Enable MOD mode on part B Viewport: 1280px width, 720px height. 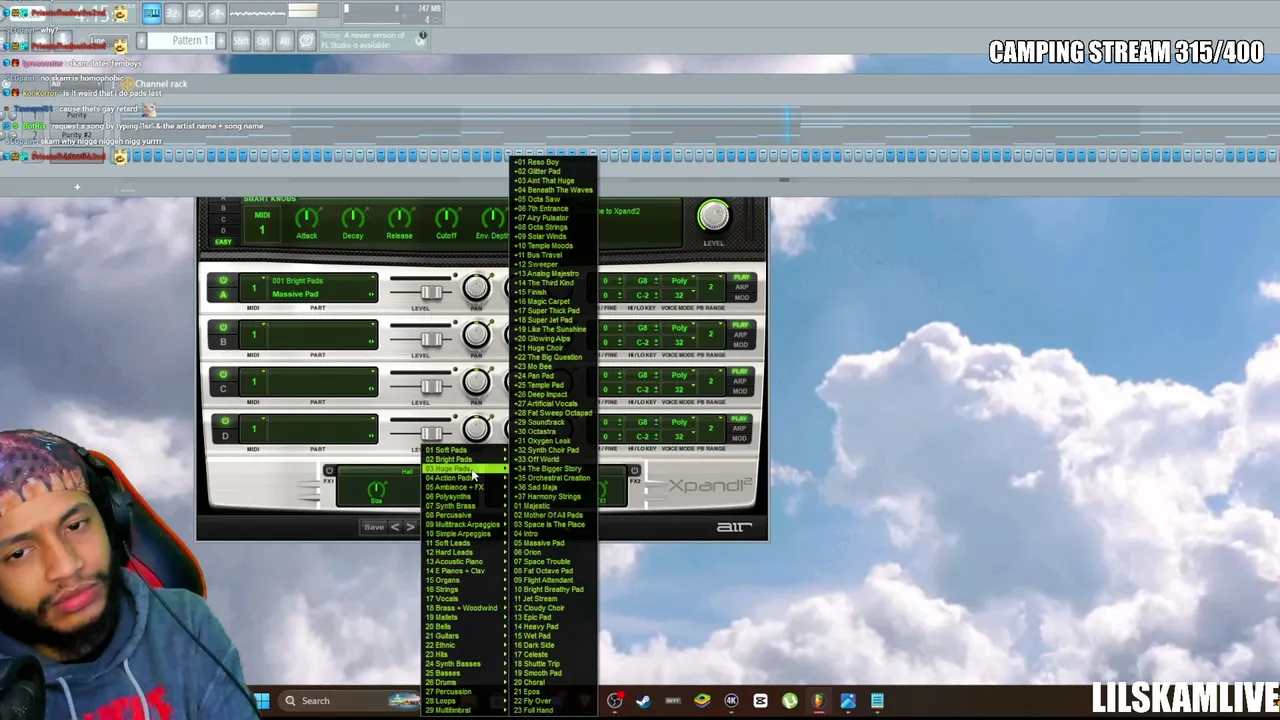pos(741,345)
